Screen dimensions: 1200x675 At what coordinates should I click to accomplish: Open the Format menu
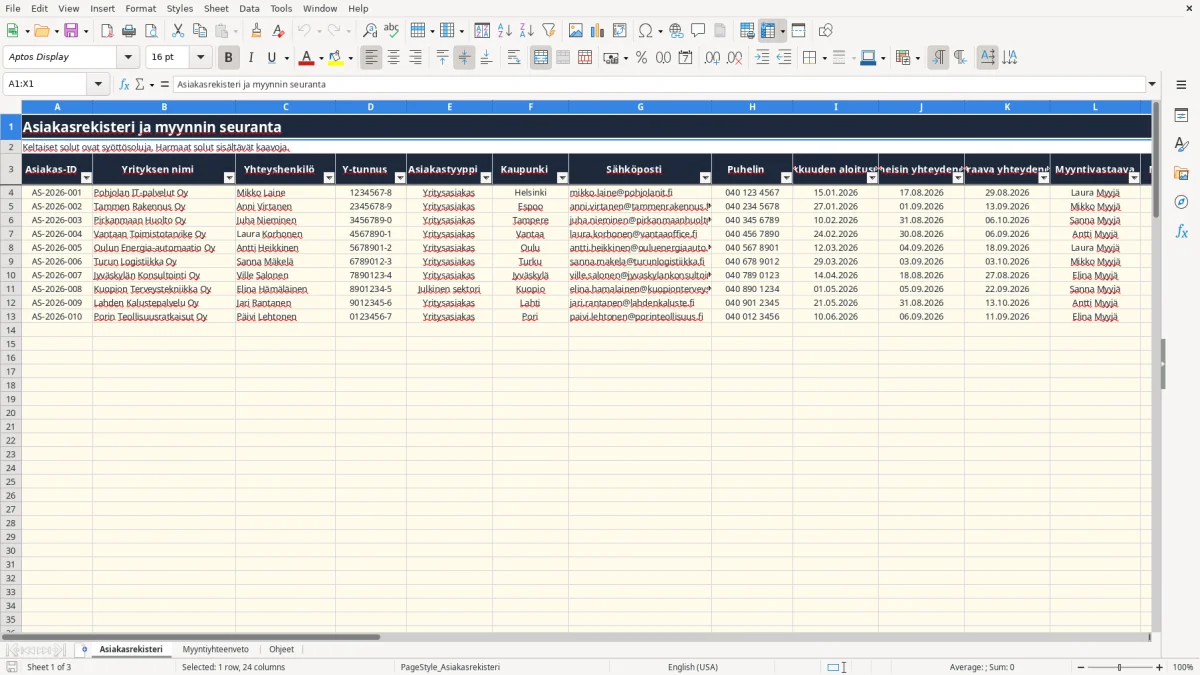click(140, 8)
